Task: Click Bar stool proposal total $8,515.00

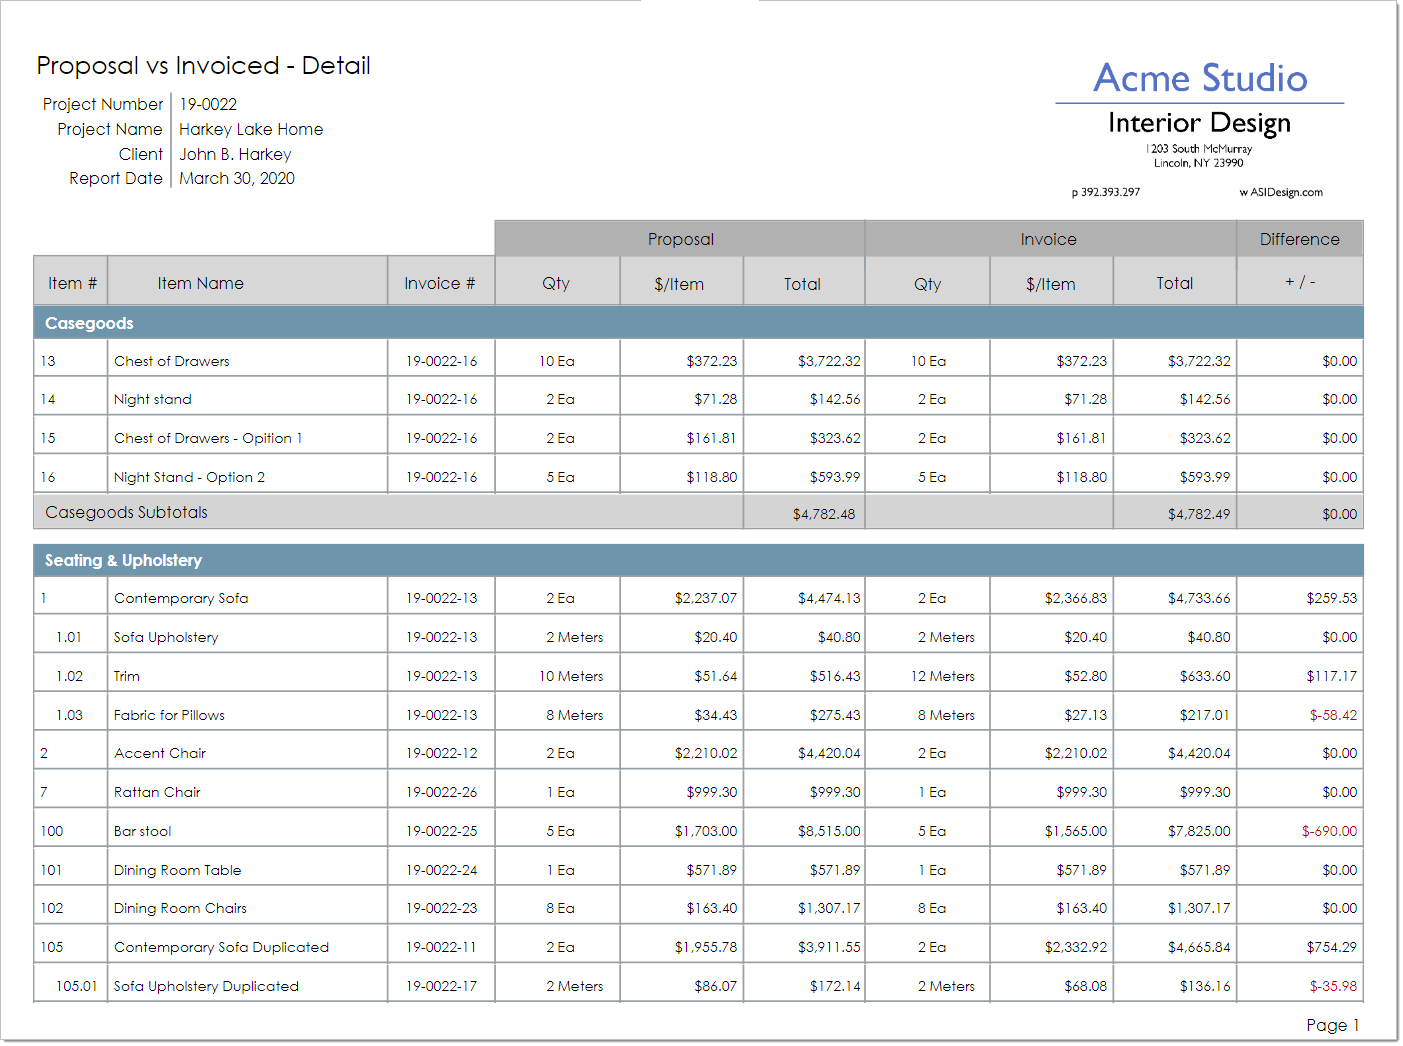Action: pos(829,831)
